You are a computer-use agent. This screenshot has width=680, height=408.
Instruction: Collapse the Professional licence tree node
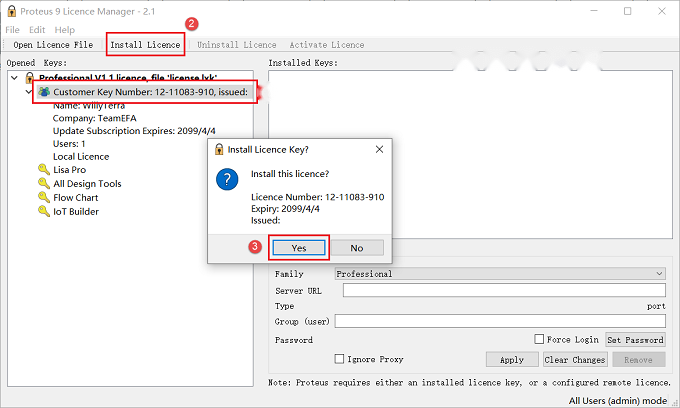(14, 78)
